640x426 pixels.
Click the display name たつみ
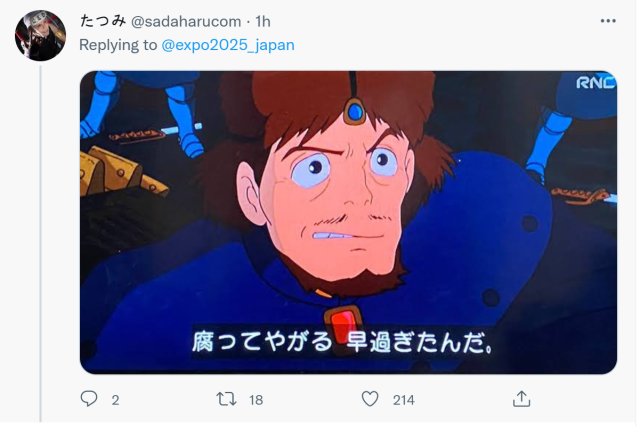102,21
